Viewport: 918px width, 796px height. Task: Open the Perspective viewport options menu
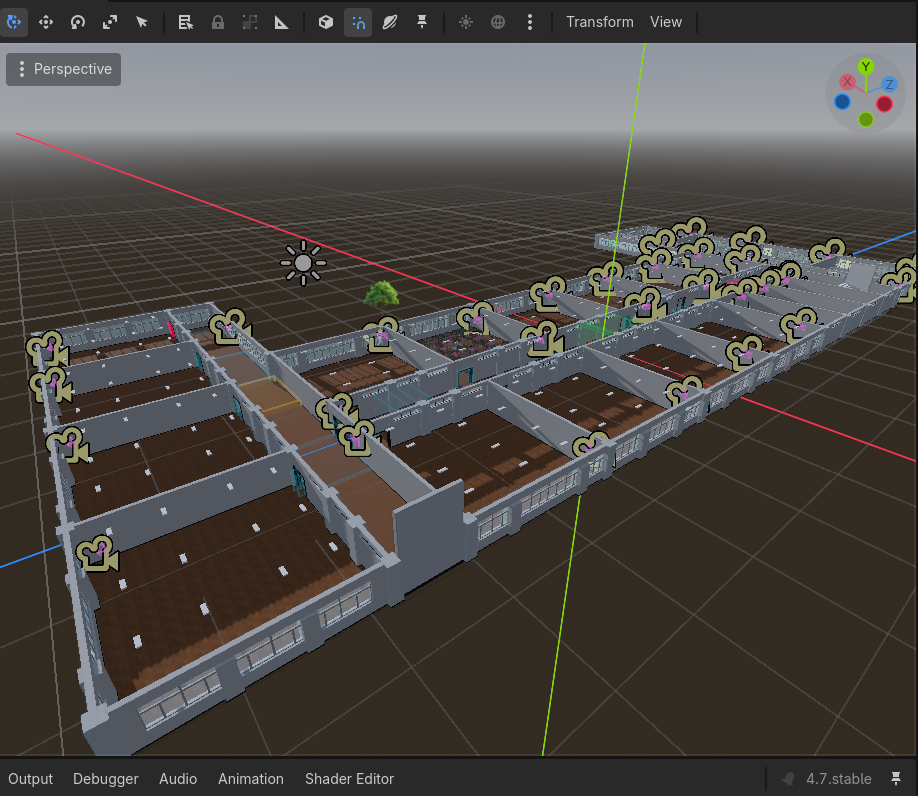[63, 69]
